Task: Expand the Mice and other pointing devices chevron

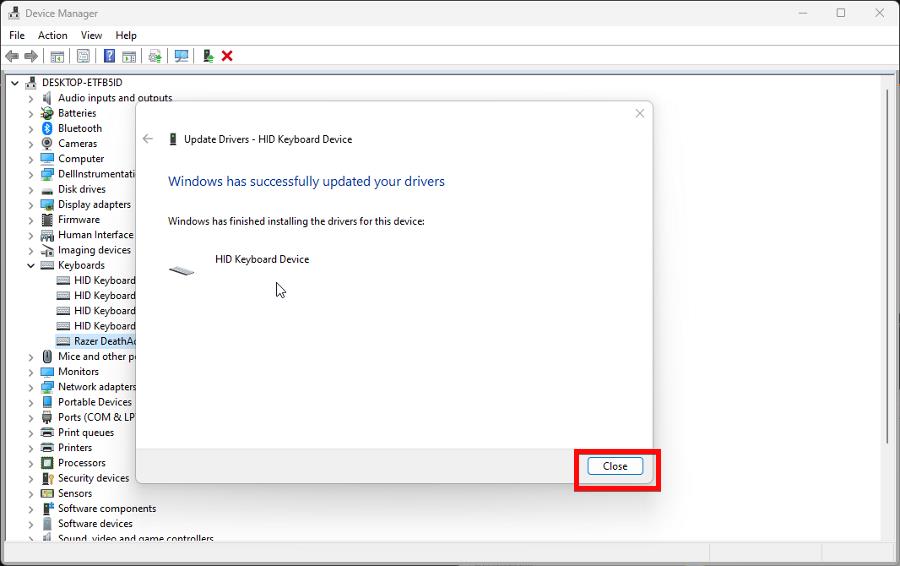Action: coord(31,356)
